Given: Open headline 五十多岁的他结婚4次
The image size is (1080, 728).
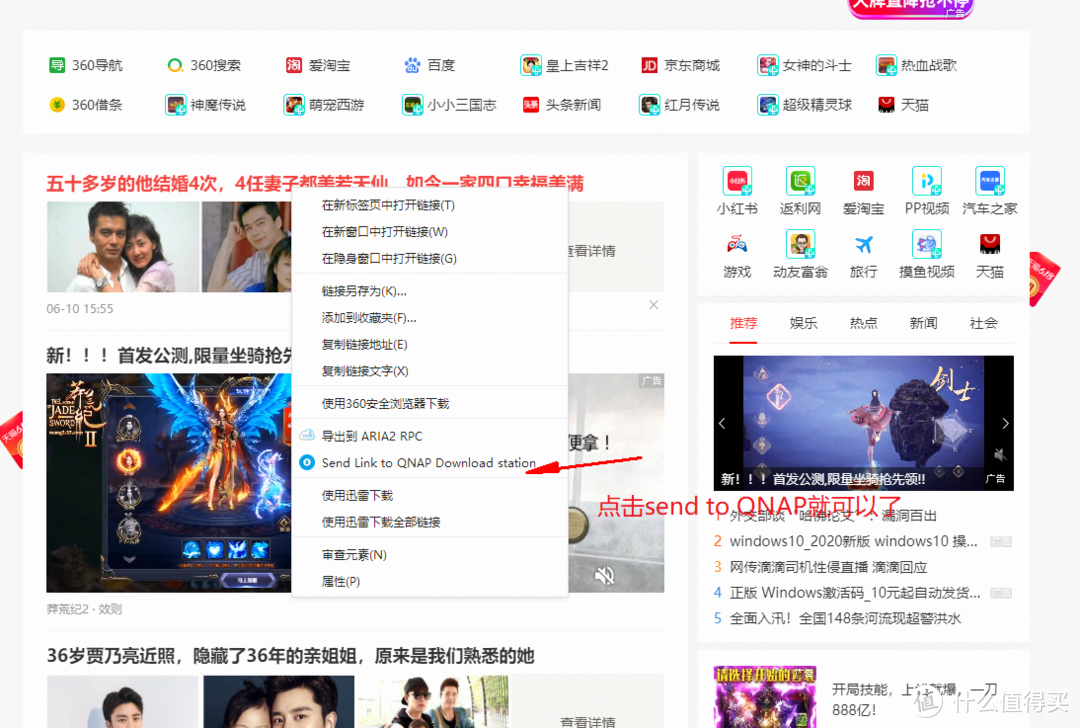Looking at the screenshot, I should click(315, 183).
